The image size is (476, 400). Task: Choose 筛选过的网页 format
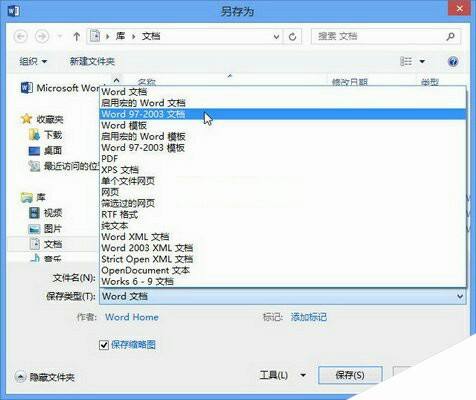pyautogui.click(x=283, y=203)
